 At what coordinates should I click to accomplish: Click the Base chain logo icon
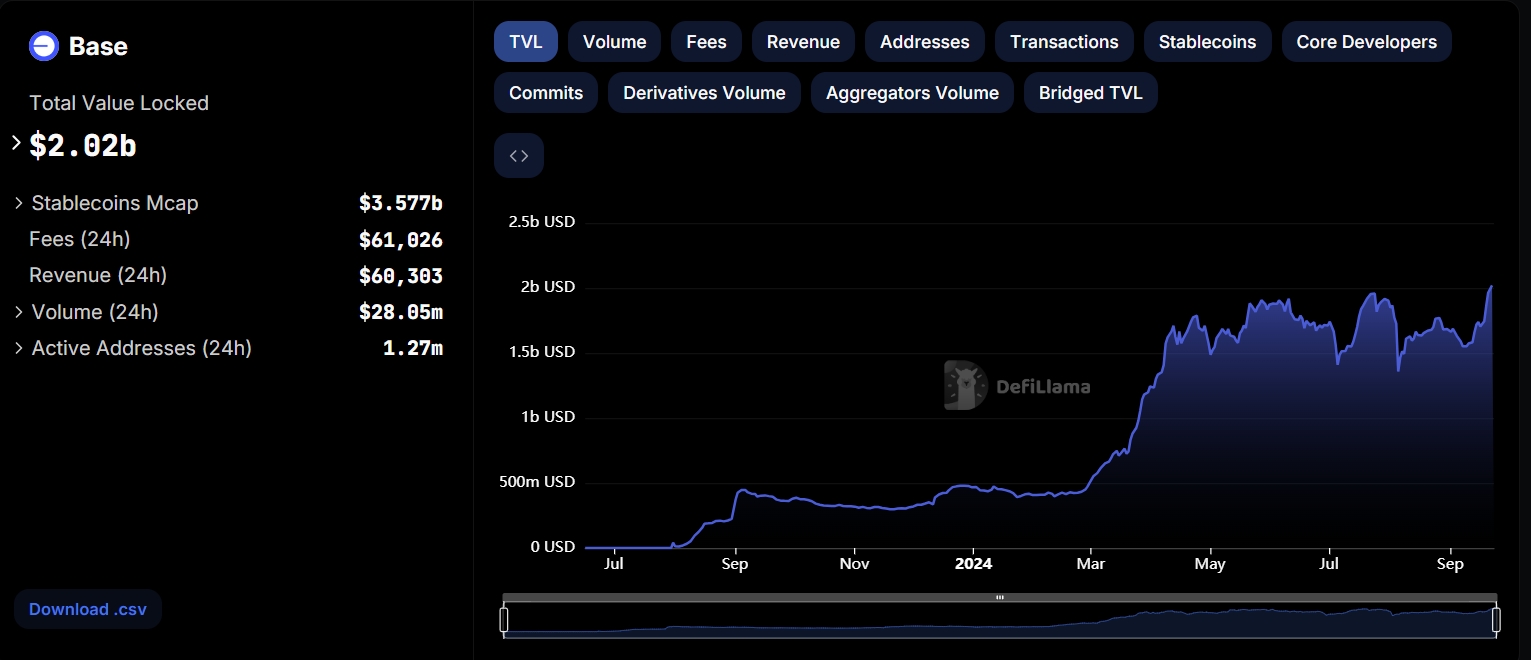pos(44,46)
